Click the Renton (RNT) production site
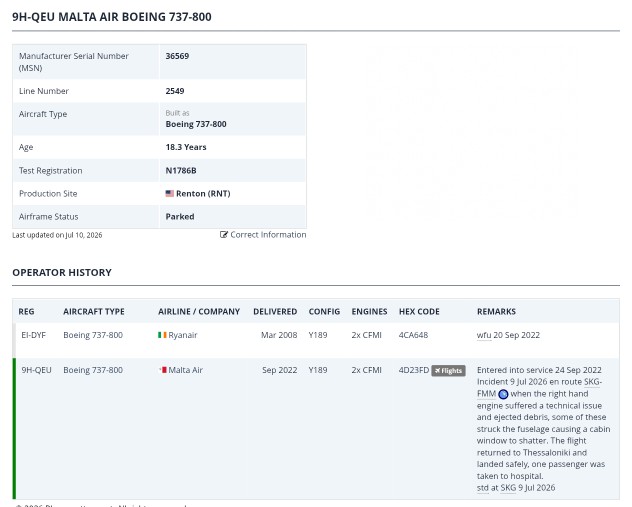 click(203, 193)
